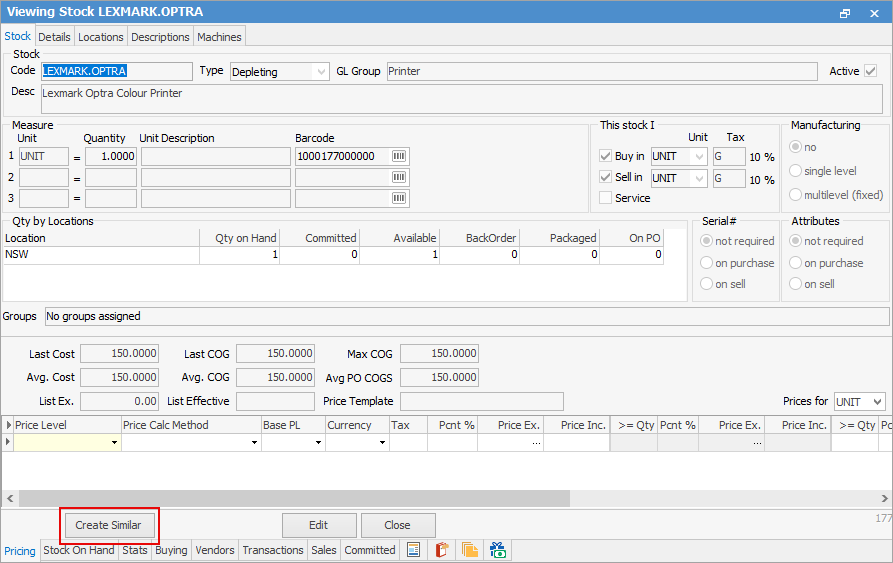The height and width of the screenshot is (563, 893).
Task: Open the Stock On Hand bottom tab
Action: [x=79, y=550]
